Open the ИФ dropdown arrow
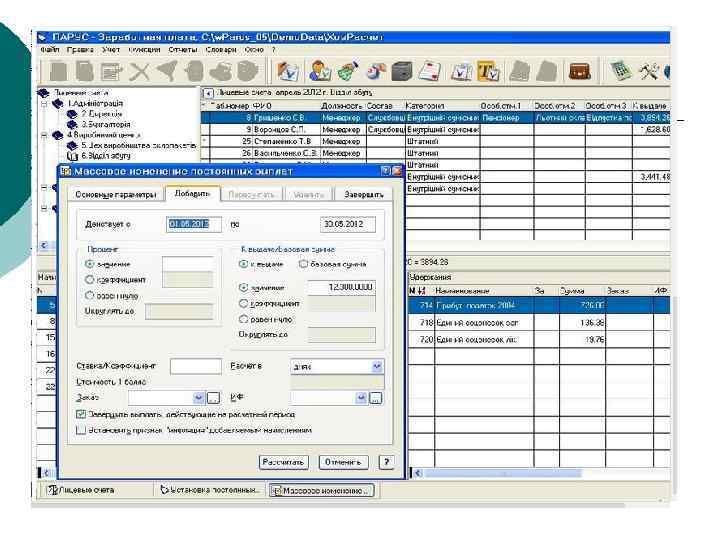This screenshot has width=720, height=540. pos(361,398)
